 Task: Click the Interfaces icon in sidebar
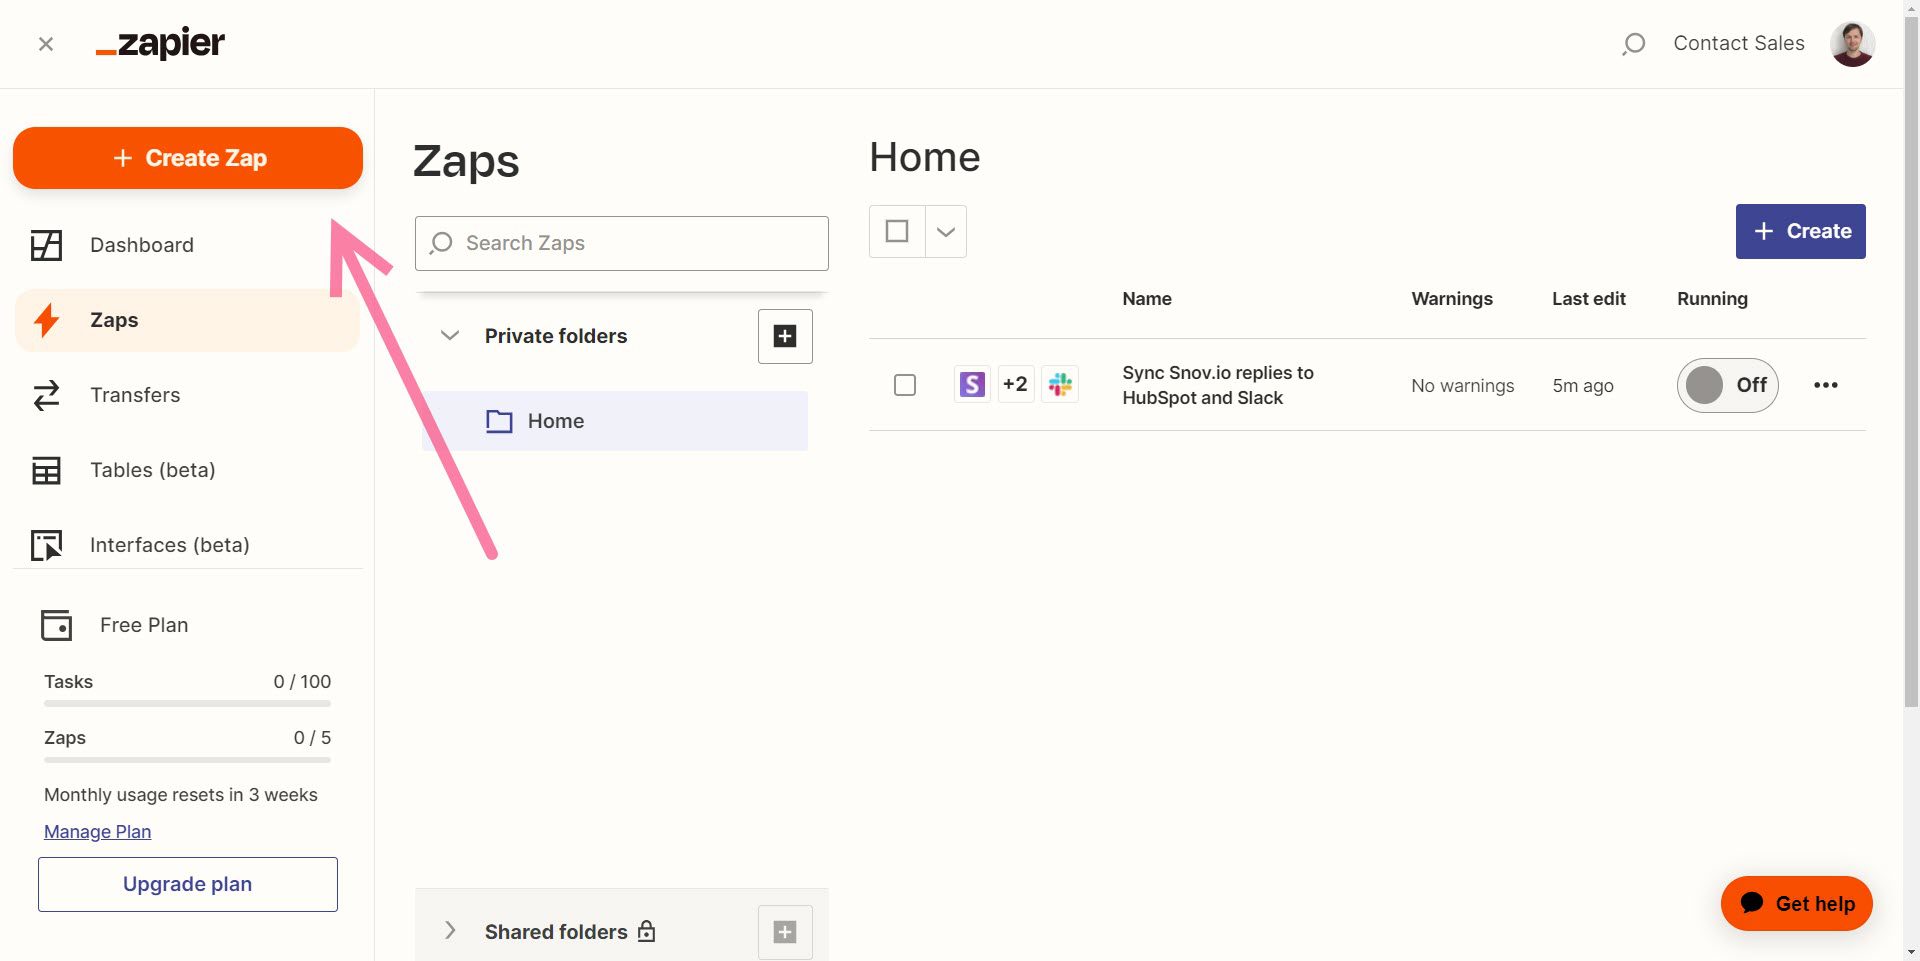point(46,545)
